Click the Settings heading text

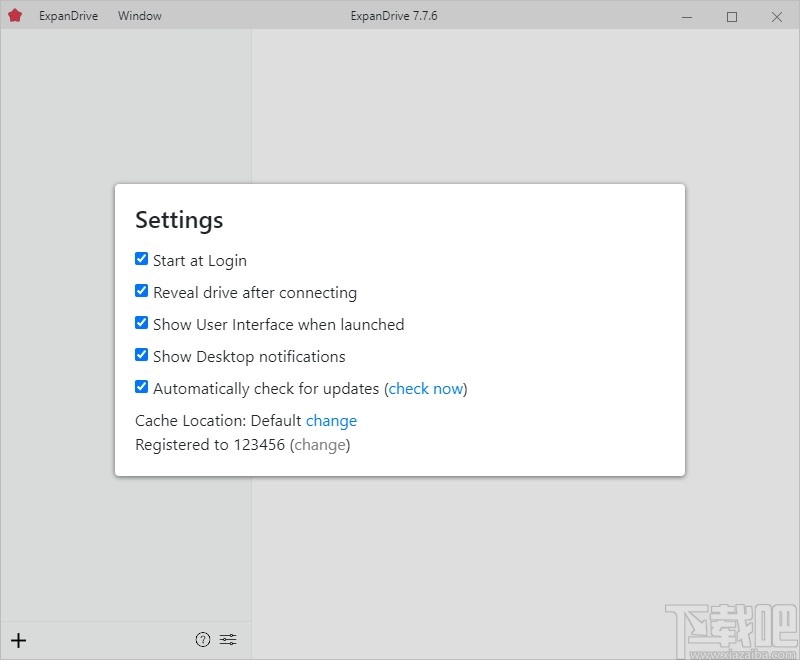click(179, 220)
